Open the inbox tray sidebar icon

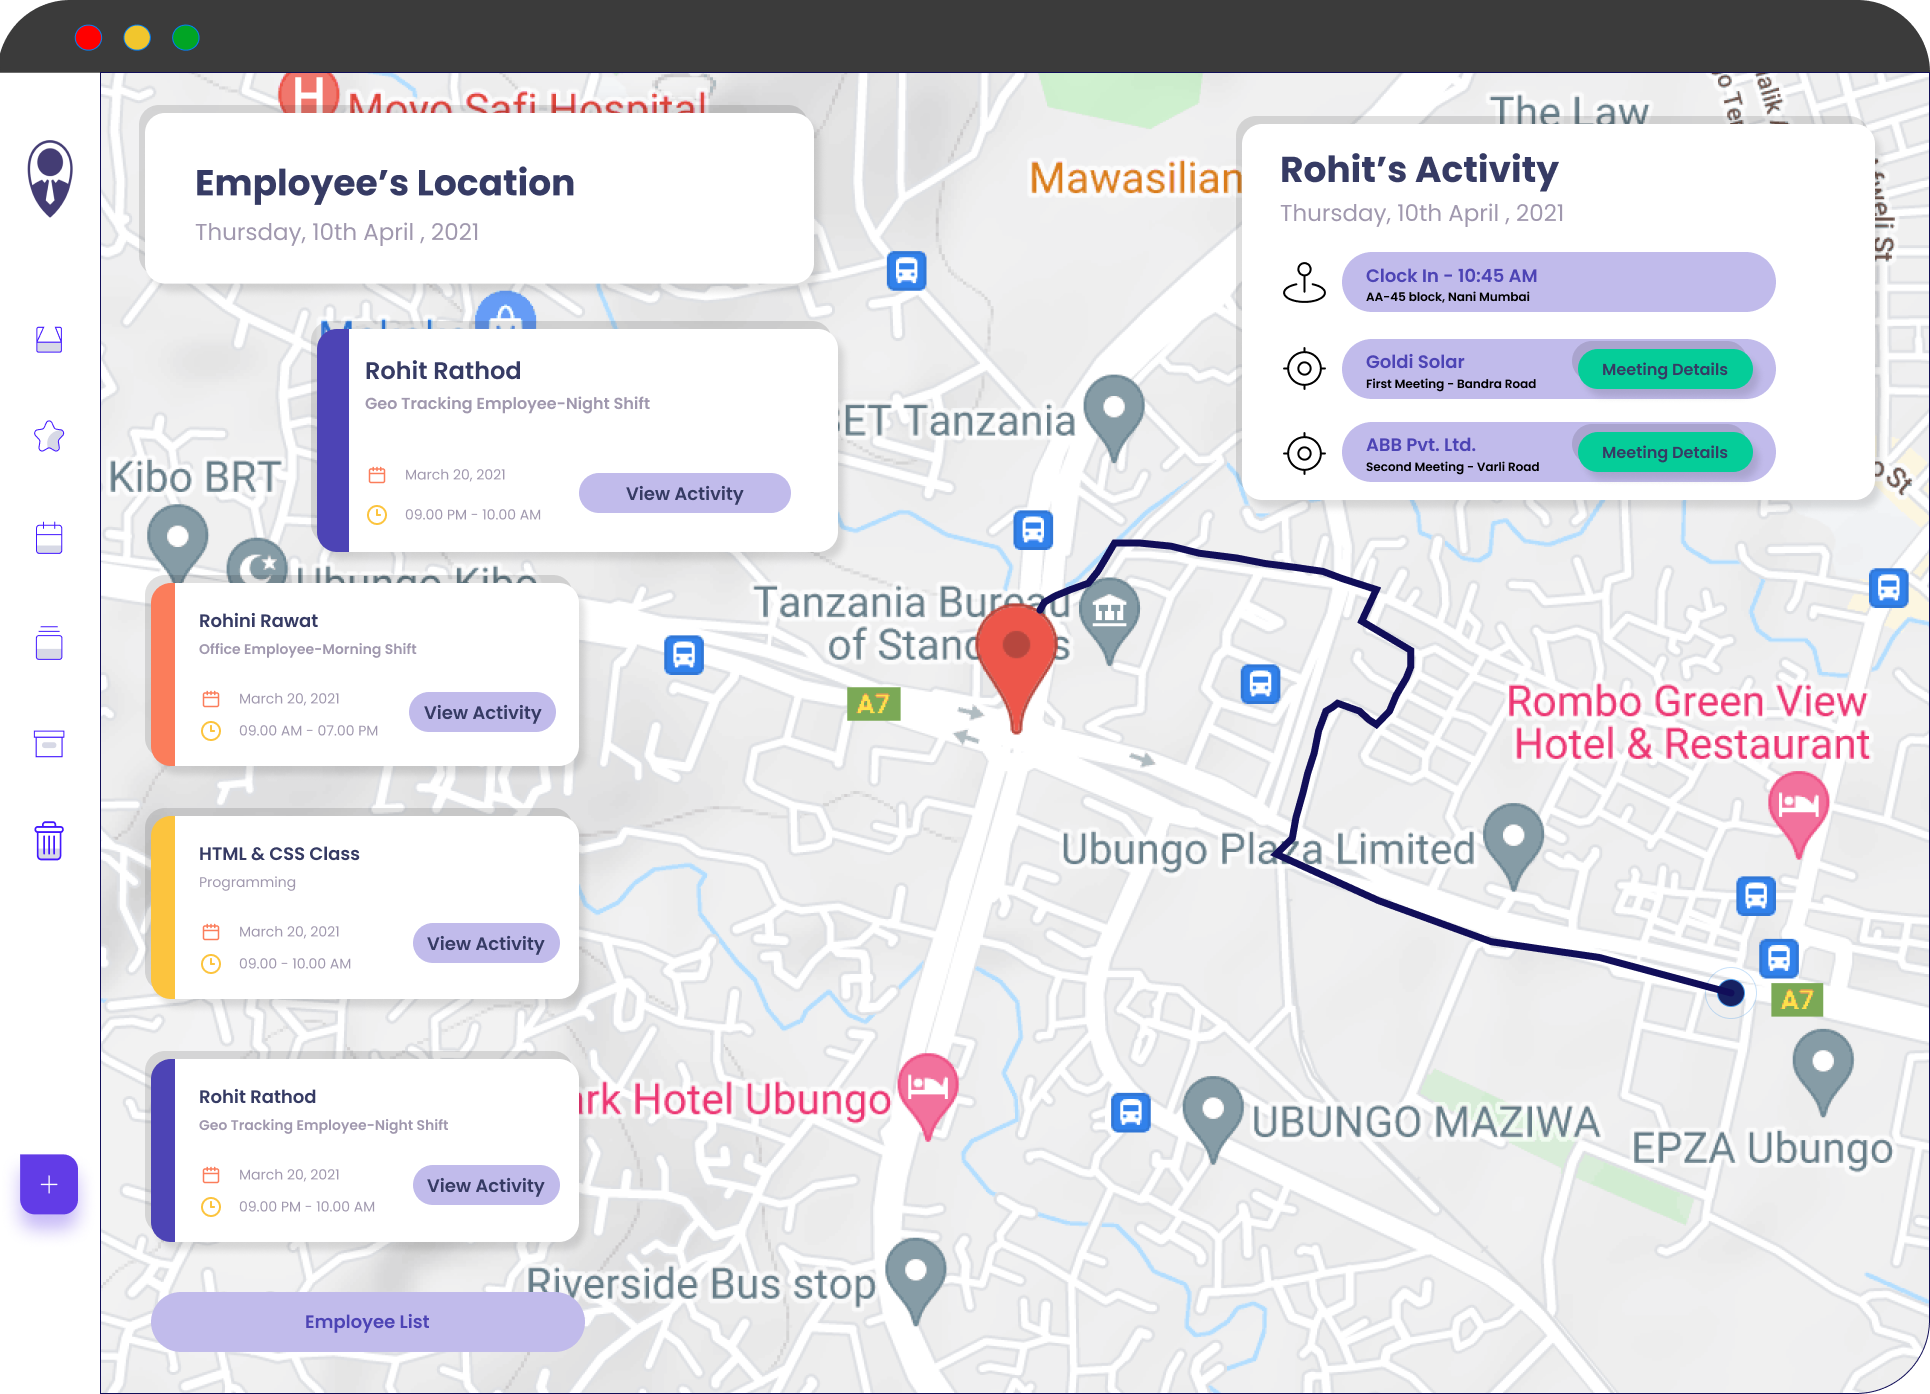[x=49, y=340]
